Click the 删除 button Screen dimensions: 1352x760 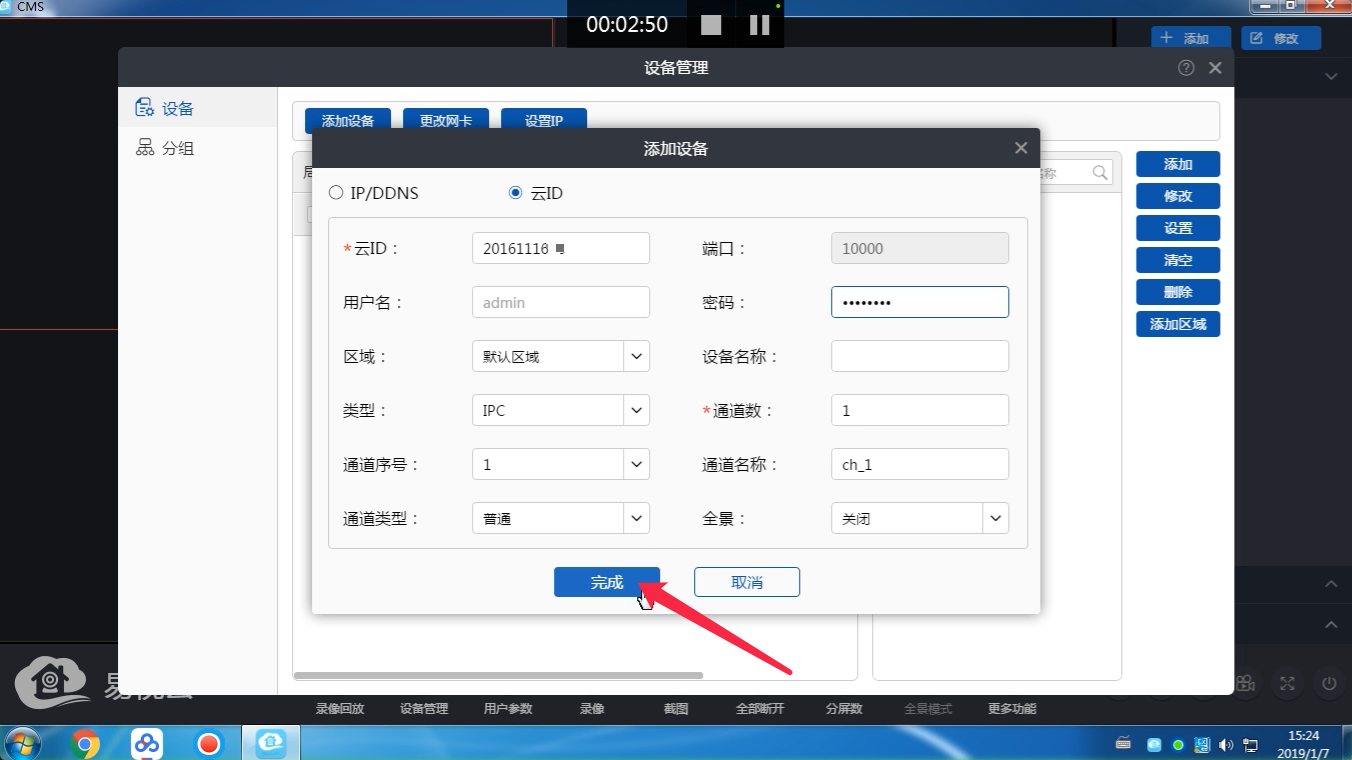coord(1178,292)
